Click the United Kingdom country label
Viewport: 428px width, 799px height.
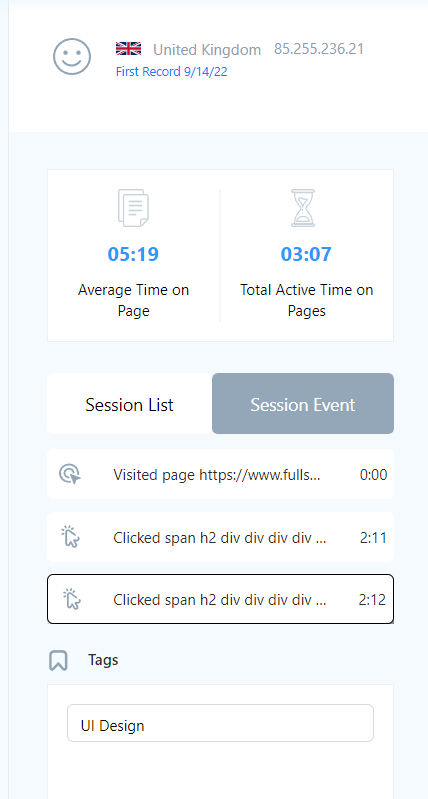click(207, 49)
